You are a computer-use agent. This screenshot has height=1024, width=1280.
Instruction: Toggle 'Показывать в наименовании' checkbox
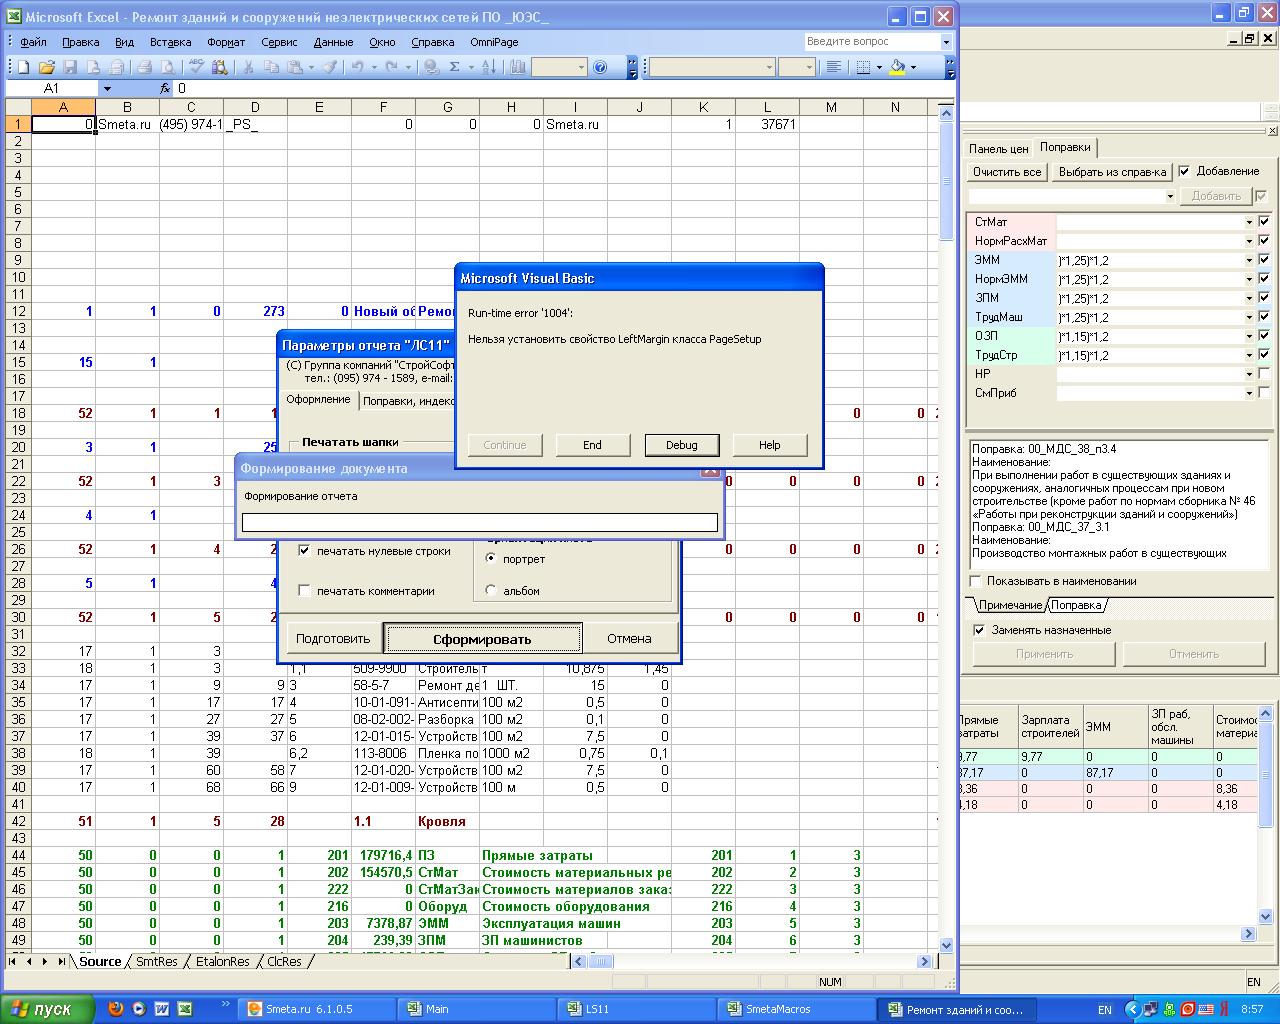[x=975, y=581]
